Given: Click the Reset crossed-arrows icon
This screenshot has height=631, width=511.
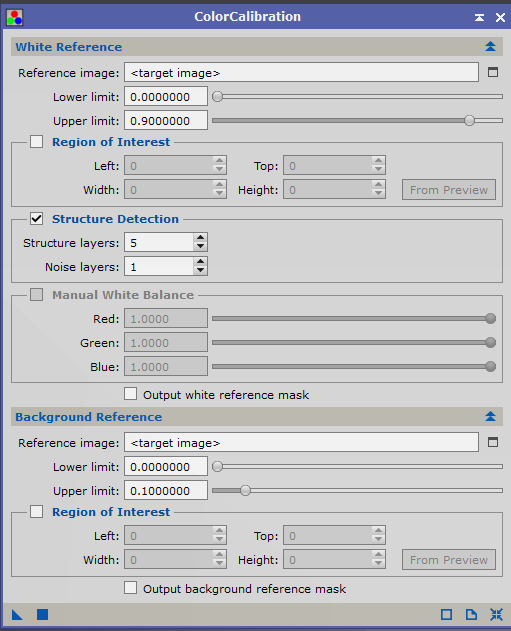Looking at the screenshot, I should [496, 615].
